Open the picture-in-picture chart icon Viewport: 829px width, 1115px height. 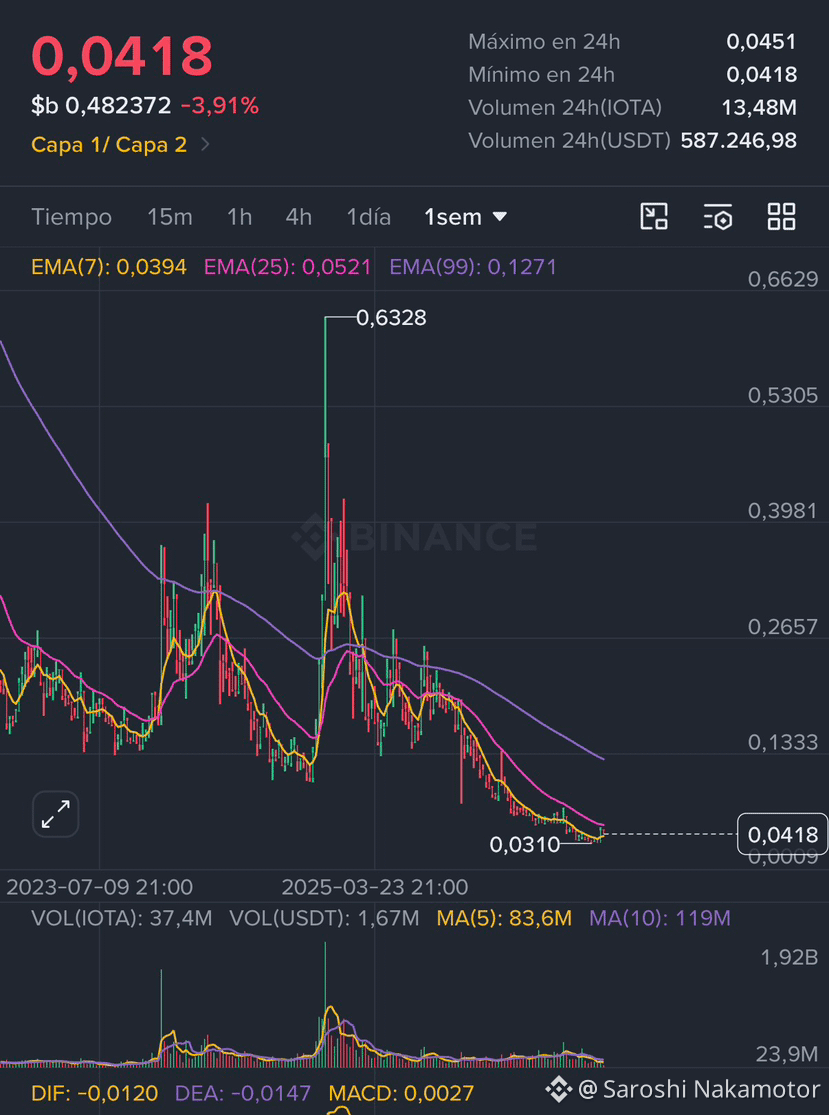tap(653, 216)
